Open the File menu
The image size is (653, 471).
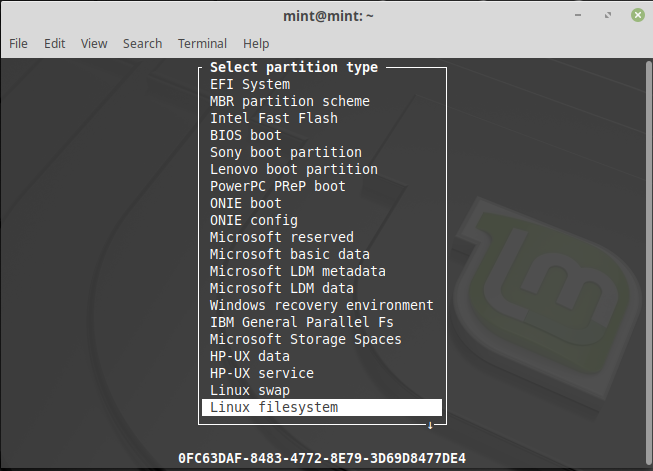(x=18, y=43)
